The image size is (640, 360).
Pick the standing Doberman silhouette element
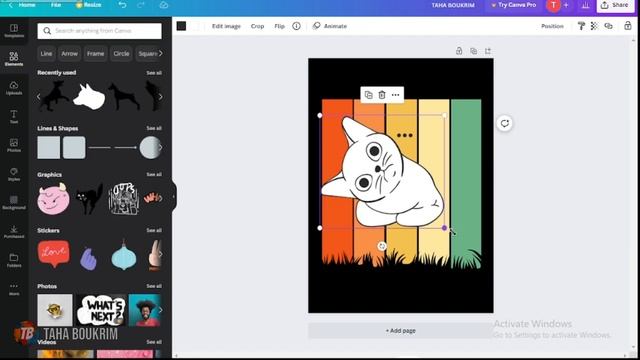click(x=124, y=97)
